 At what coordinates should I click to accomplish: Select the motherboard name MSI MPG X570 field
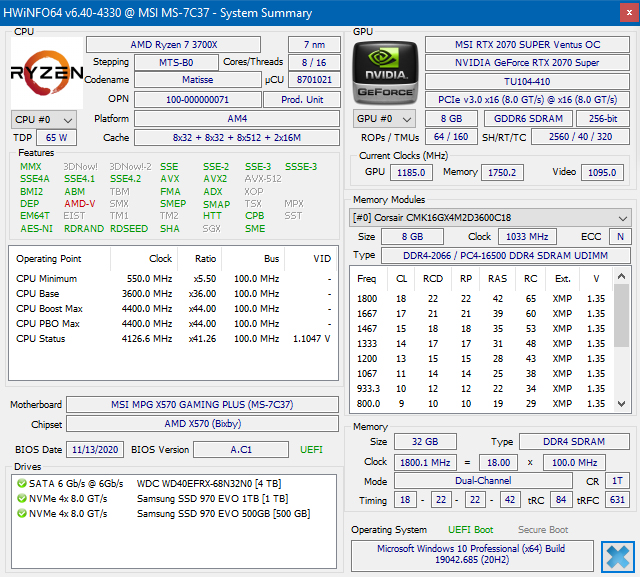(x=202, y=404)
